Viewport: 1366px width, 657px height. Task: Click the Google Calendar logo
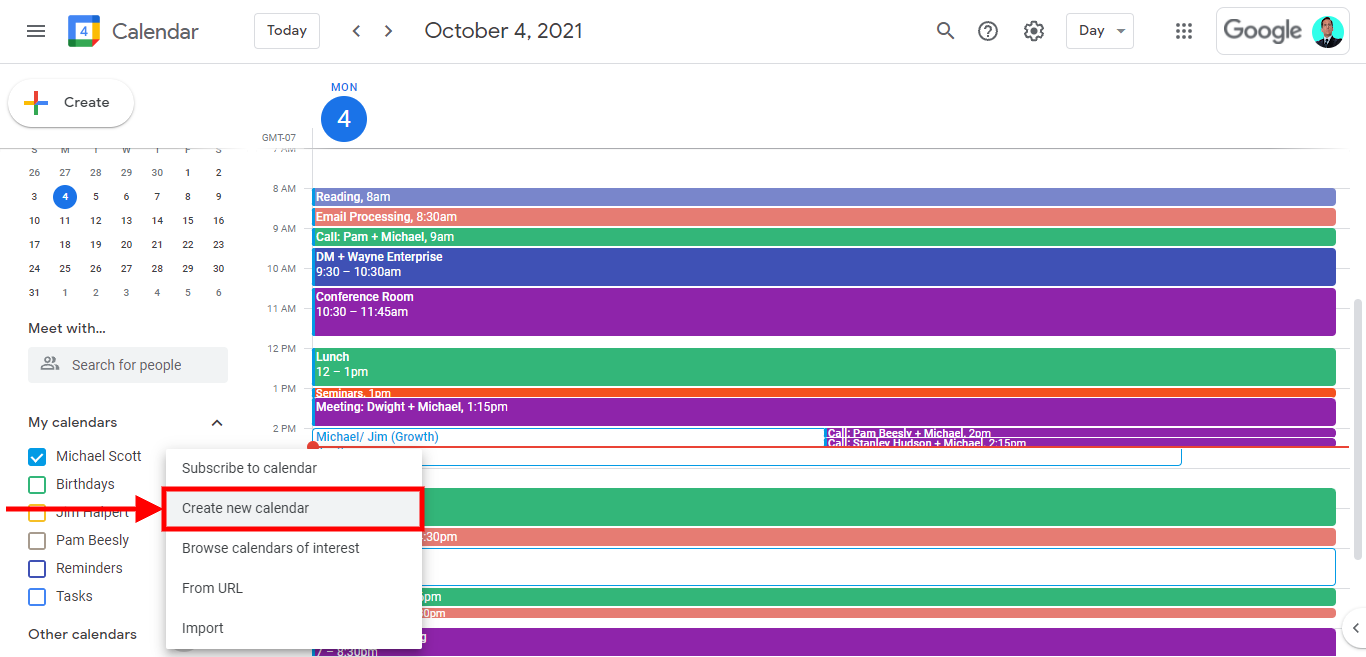coord(84,31)
